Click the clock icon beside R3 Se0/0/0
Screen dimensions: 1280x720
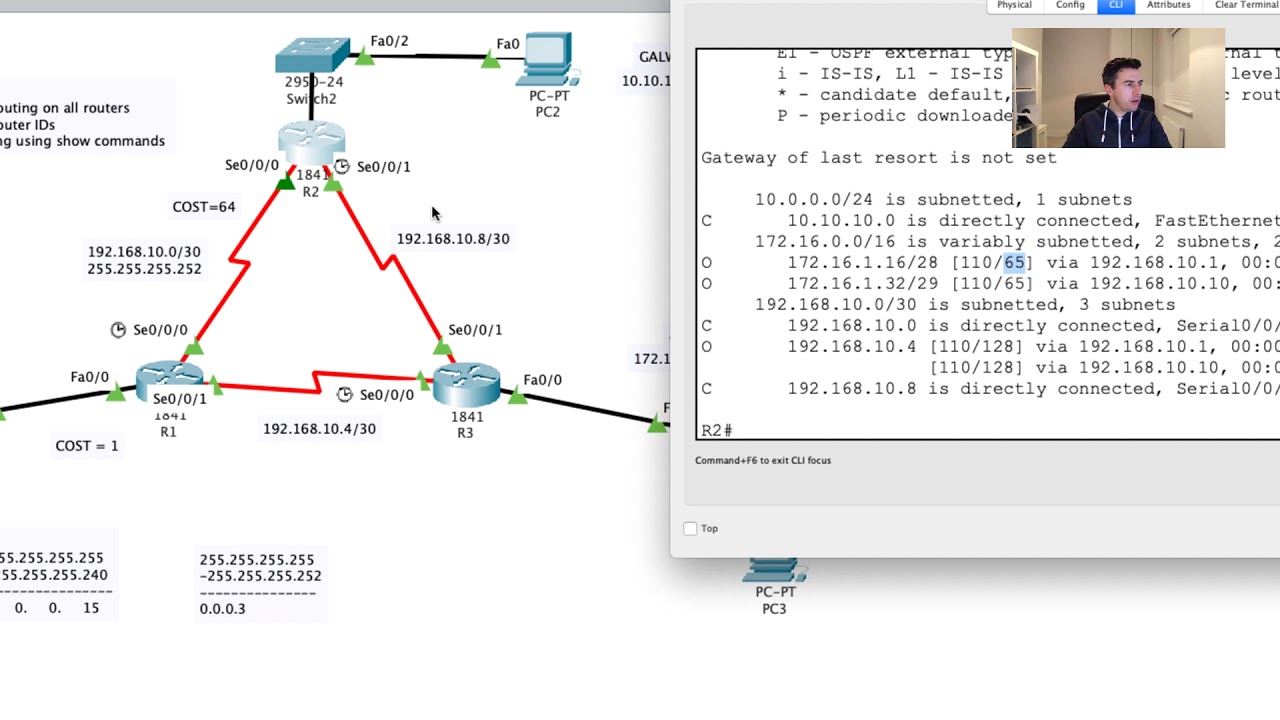pos(344,394)
